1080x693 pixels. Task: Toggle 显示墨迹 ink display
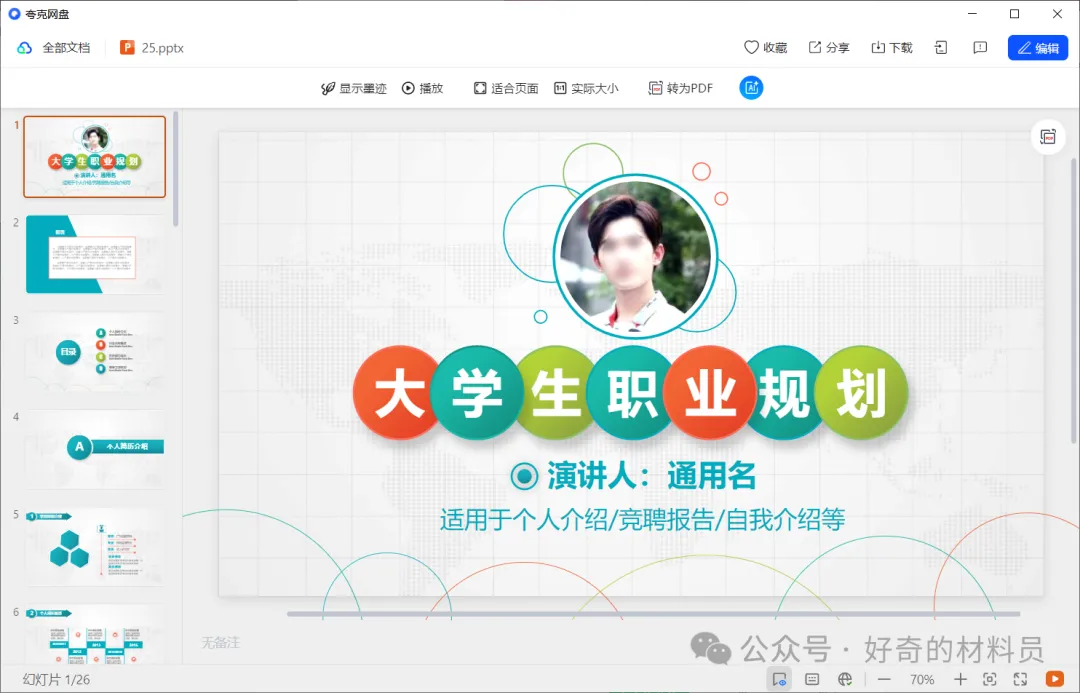354,88
